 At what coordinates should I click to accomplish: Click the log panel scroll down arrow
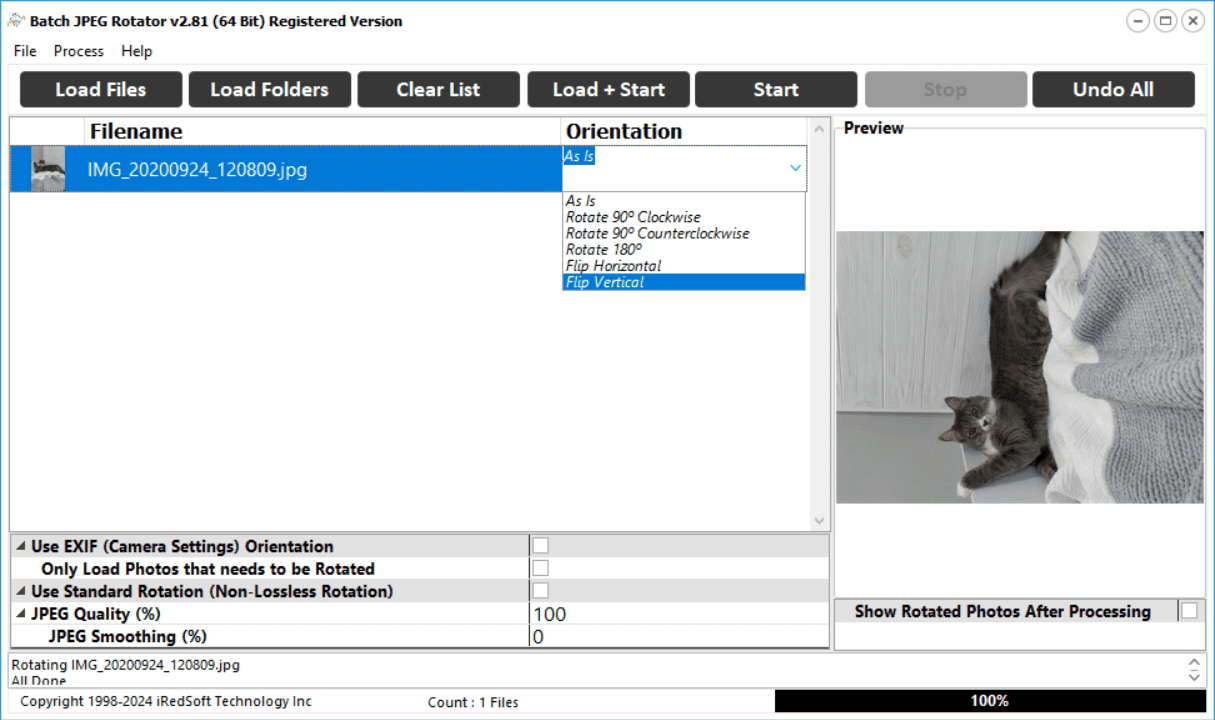pyautogui.click(x=1194, y=677)
